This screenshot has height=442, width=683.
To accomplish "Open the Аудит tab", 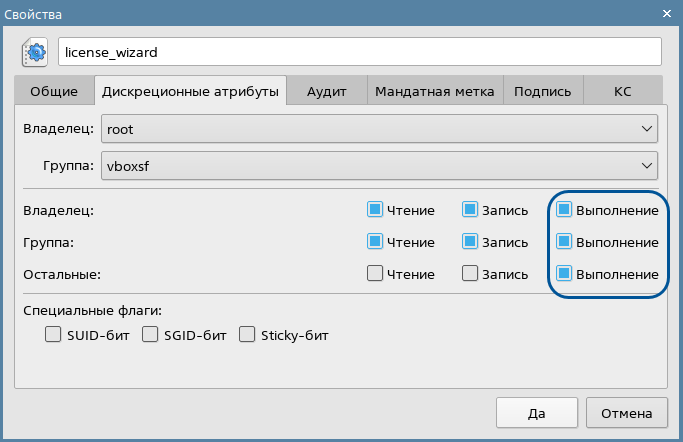I will coord(326,92).
